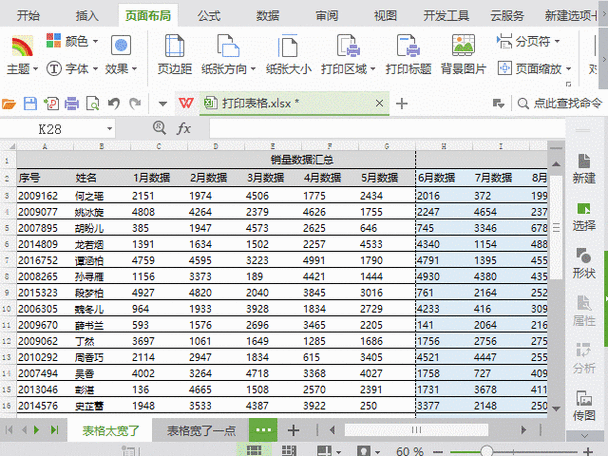This screenshot has height=456, width=608.
Task: Click the print preview icon
Action: [x=93, y=104]
